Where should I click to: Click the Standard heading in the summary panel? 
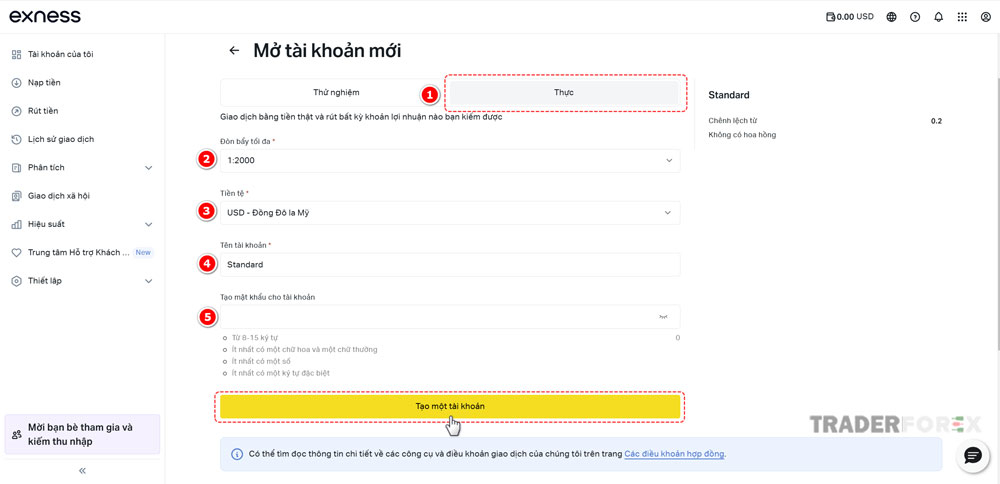[x=729, y=95]
